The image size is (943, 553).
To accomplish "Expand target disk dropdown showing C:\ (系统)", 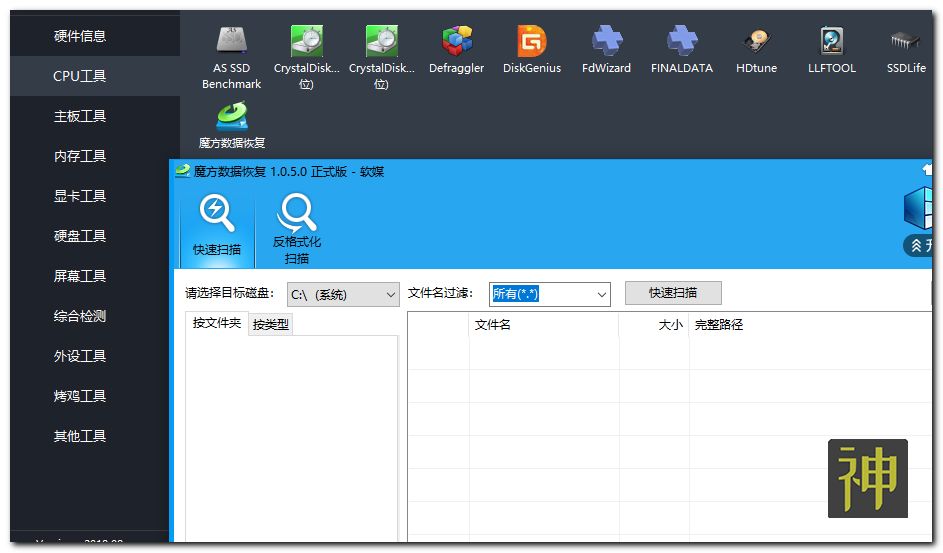I will point(343,295).
